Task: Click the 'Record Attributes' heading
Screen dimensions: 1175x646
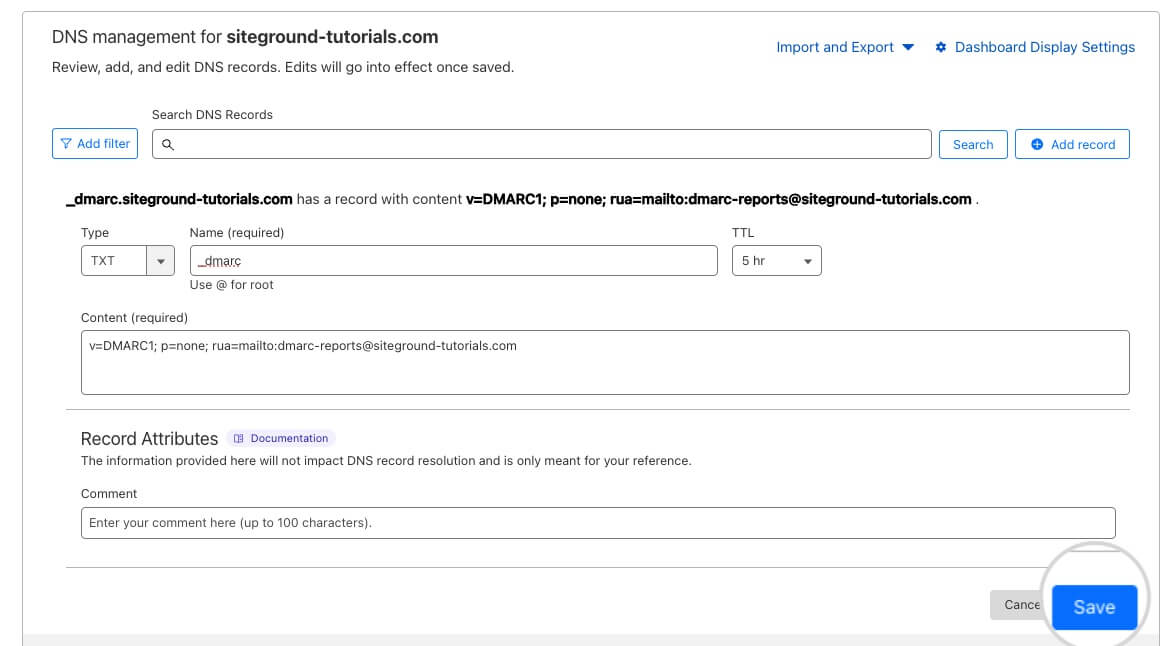Action: (x=149, y=438)
